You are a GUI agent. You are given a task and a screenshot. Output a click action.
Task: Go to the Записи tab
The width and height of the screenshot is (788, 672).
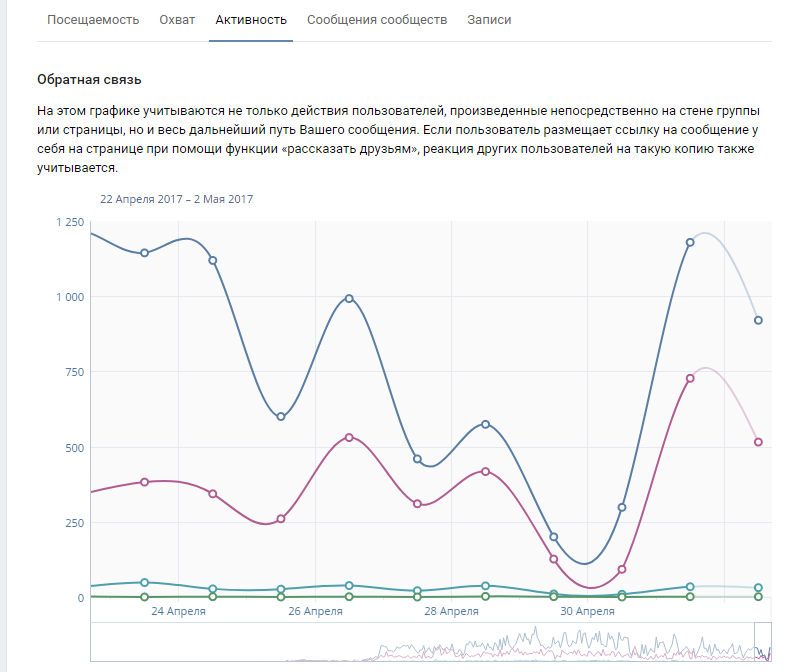pos(489,20)
